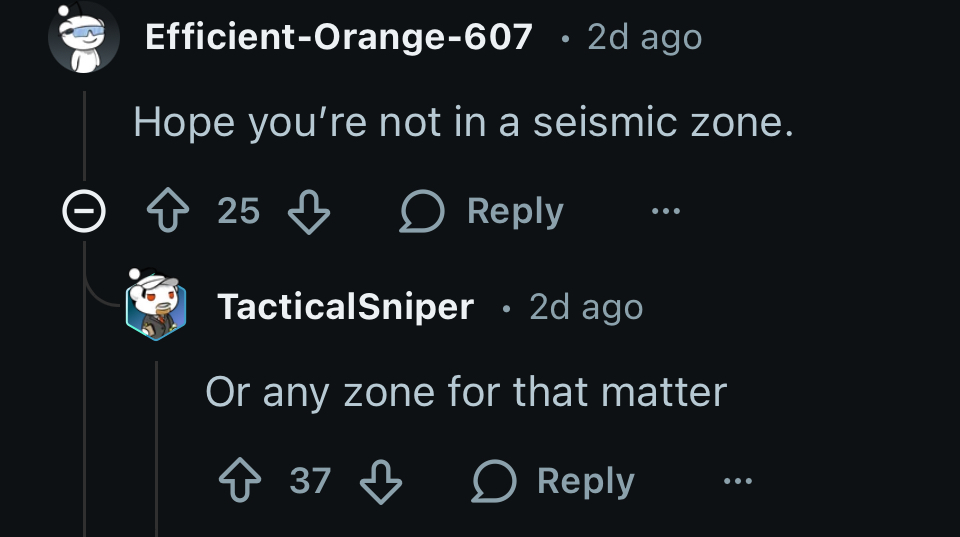Click the TacticalSniper username

(345, 306)
